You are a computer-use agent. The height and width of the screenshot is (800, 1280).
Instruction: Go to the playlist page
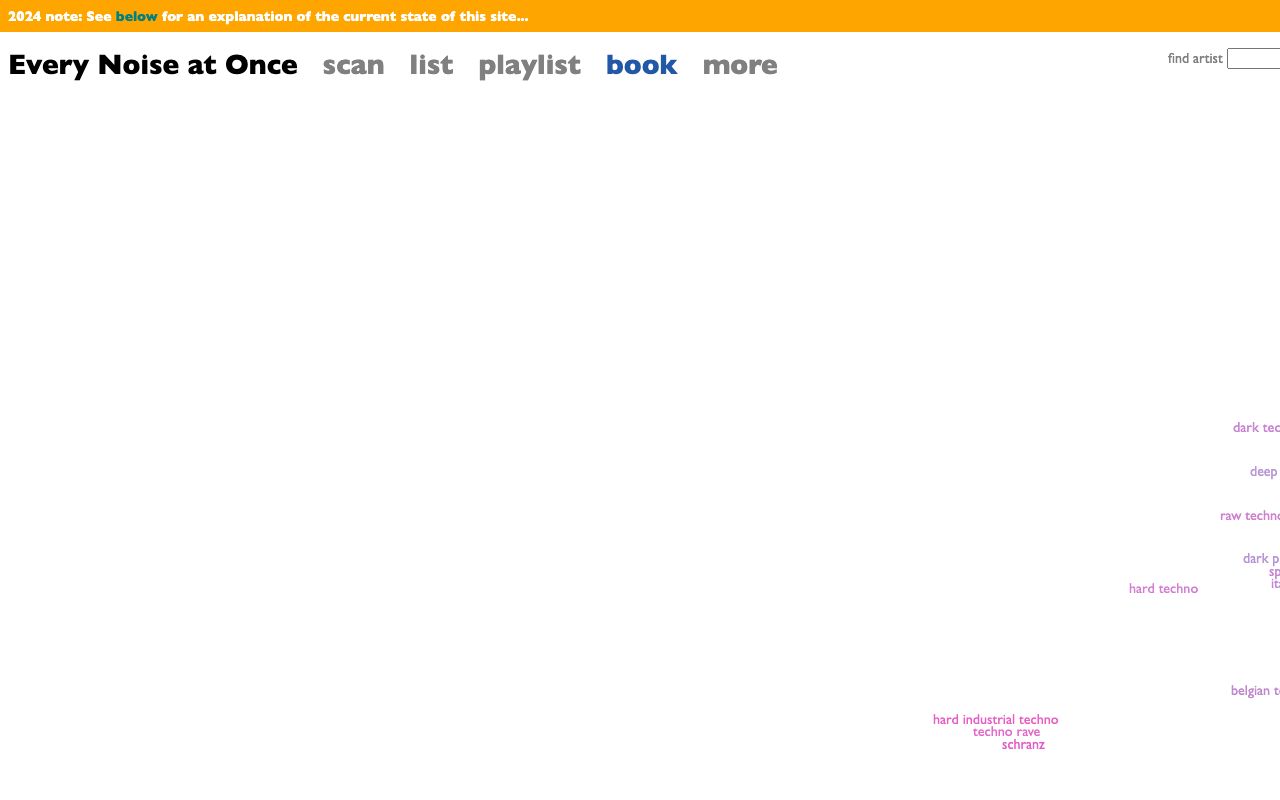point(529,64)
